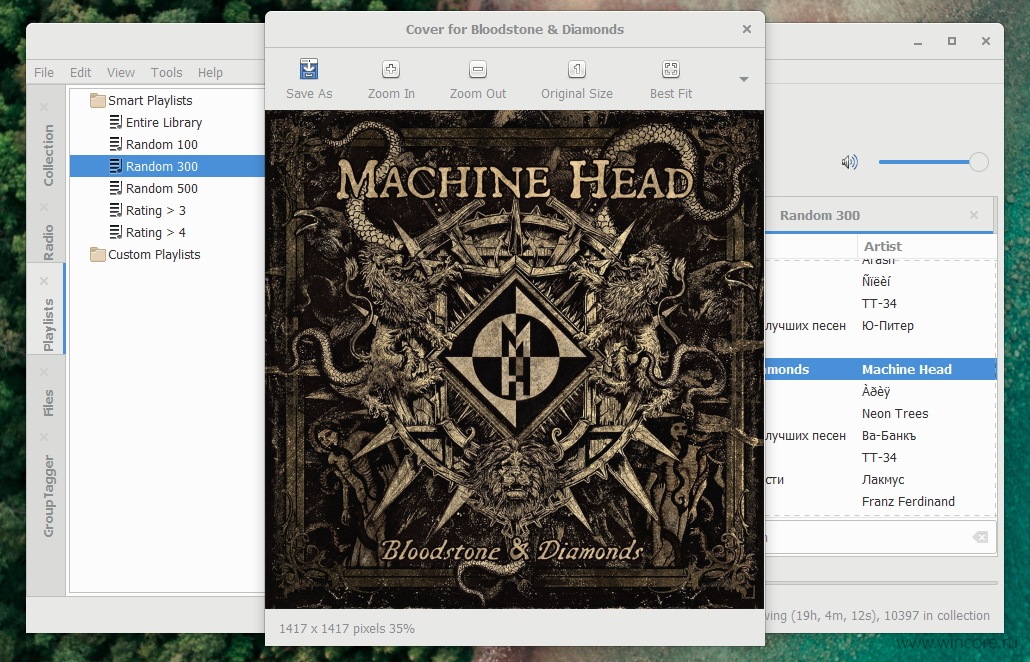Click the Random 500 playlist icon

click(x=116, y=188)
